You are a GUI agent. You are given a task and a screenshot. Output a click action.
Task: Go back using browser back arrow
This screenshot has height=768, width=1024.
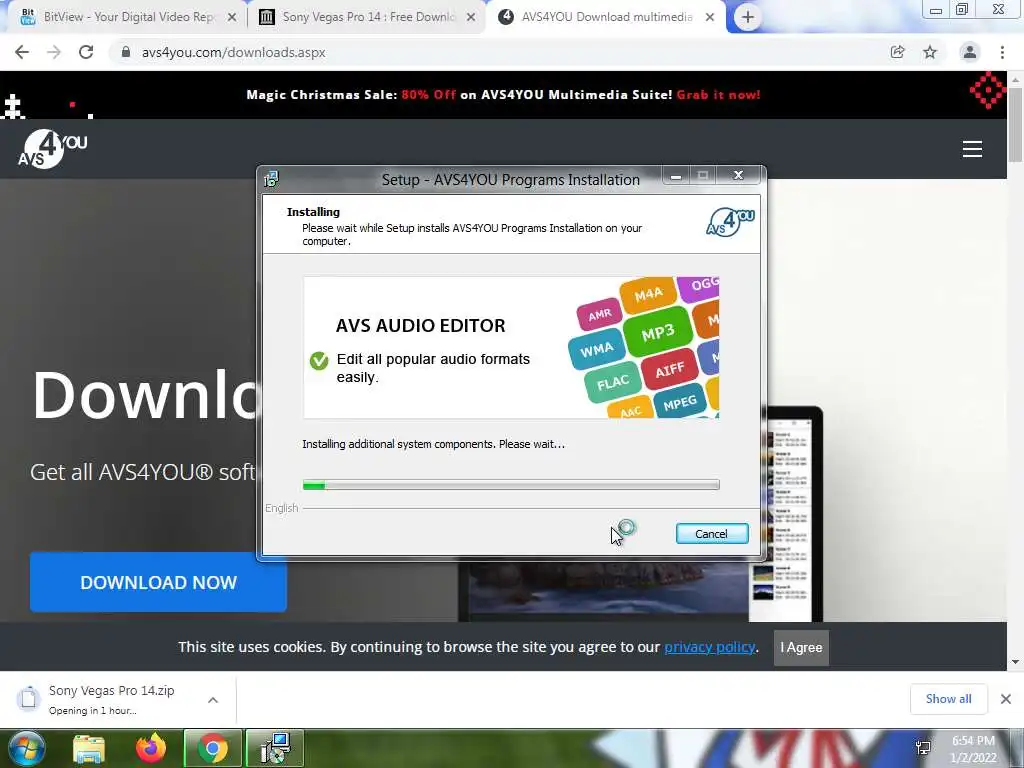(x=22, y=52)
